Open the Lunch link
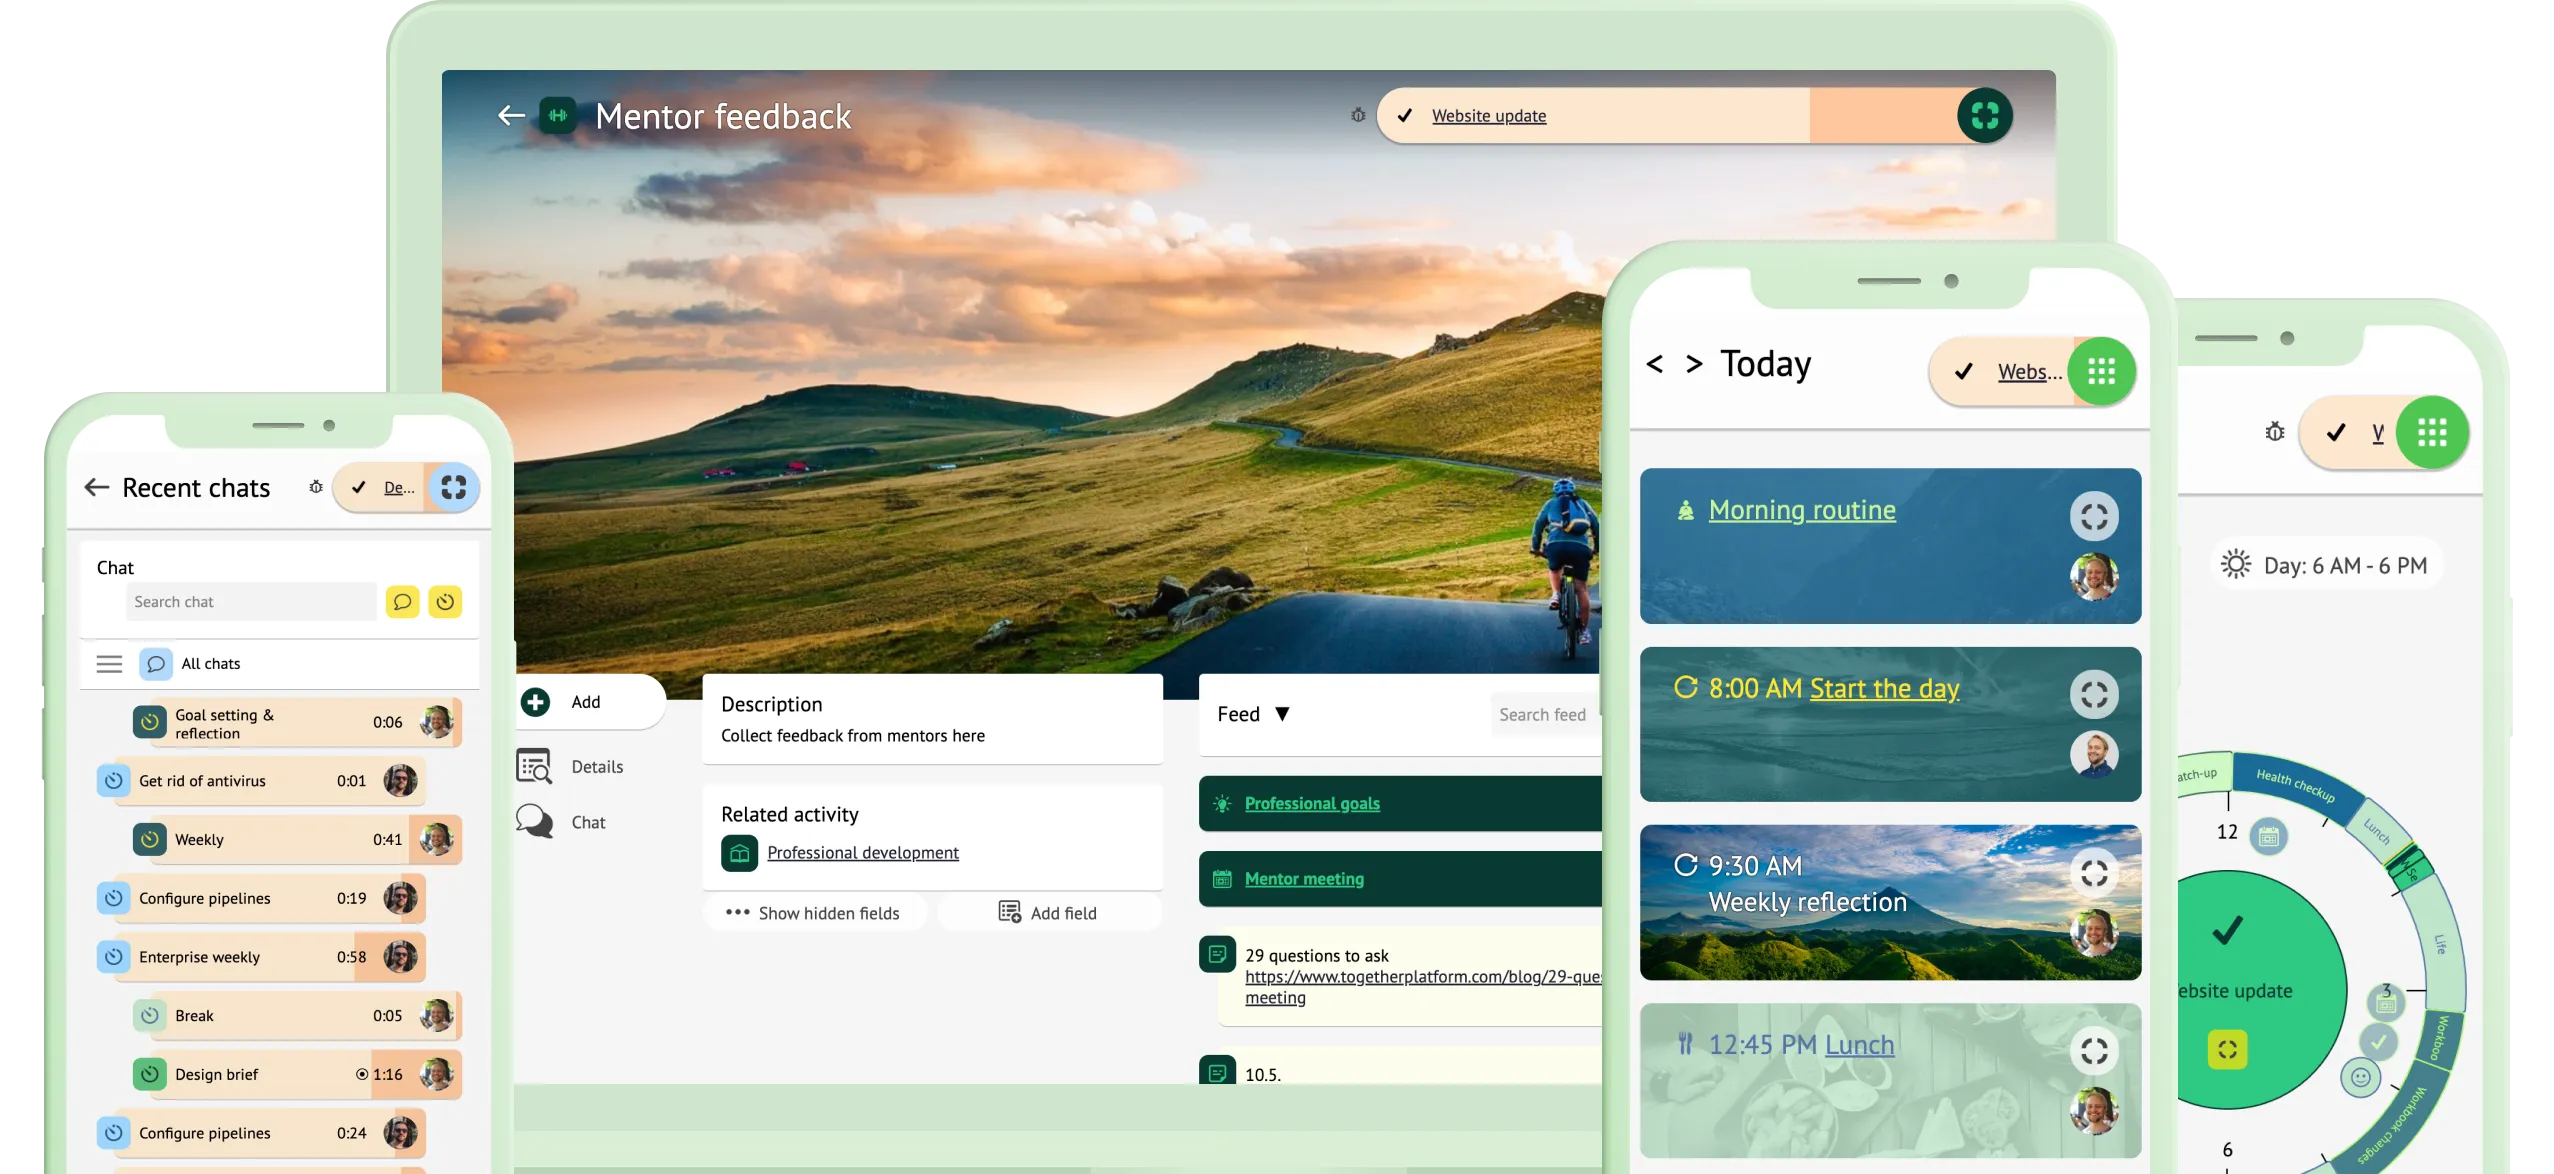Image resolution: width=2554 pixels, height=1174 pixels. click(x=1859, y=1045)
